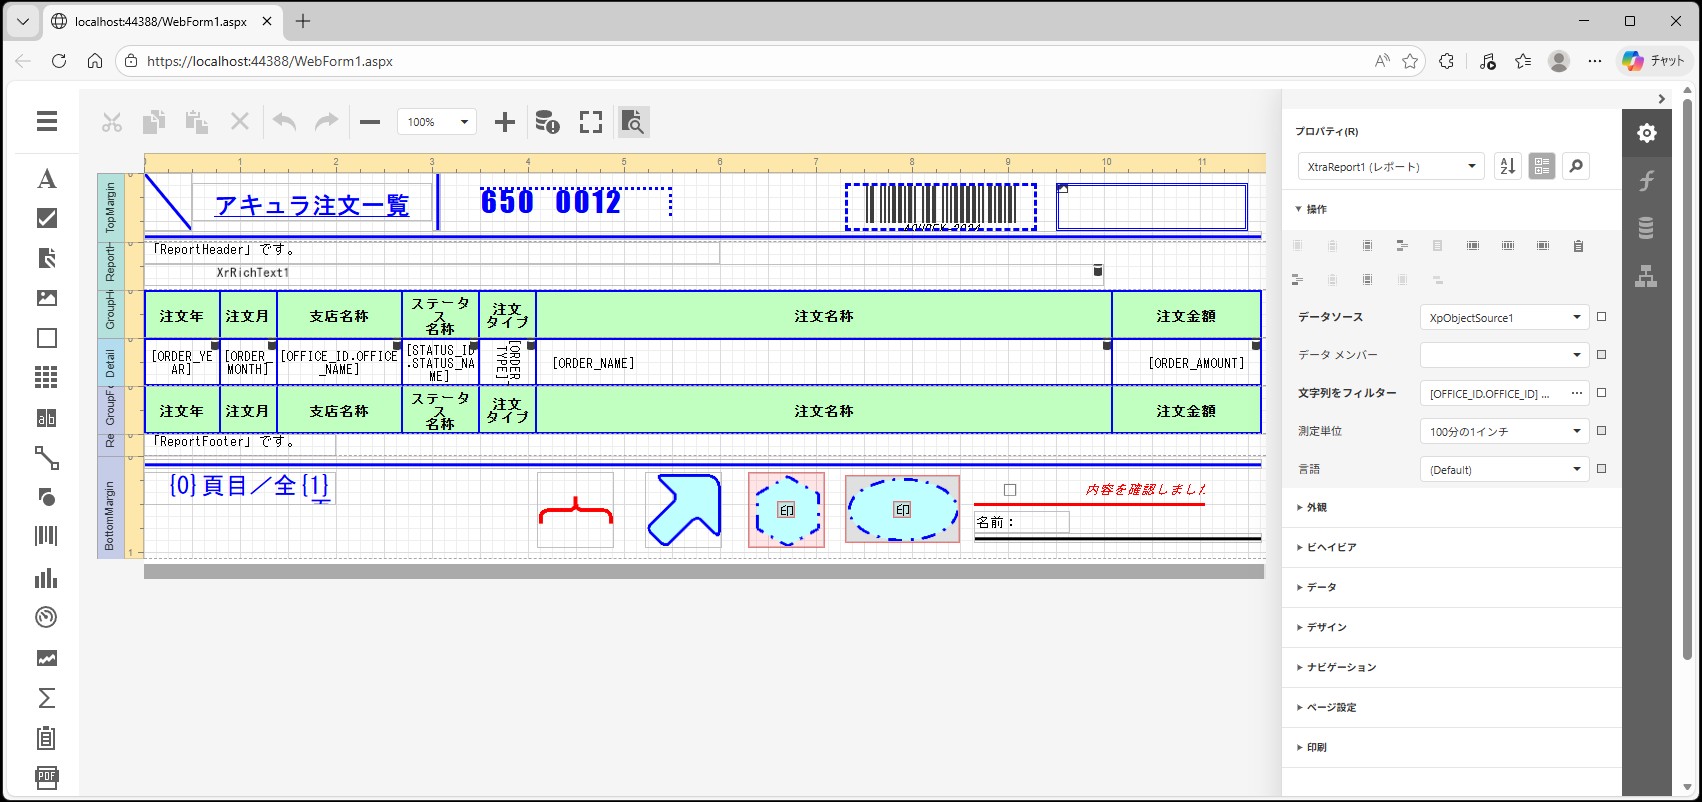Open the hamburger menu of report designer
Viewport: 1702px width, 802px height.
click(x=47, y=121)
